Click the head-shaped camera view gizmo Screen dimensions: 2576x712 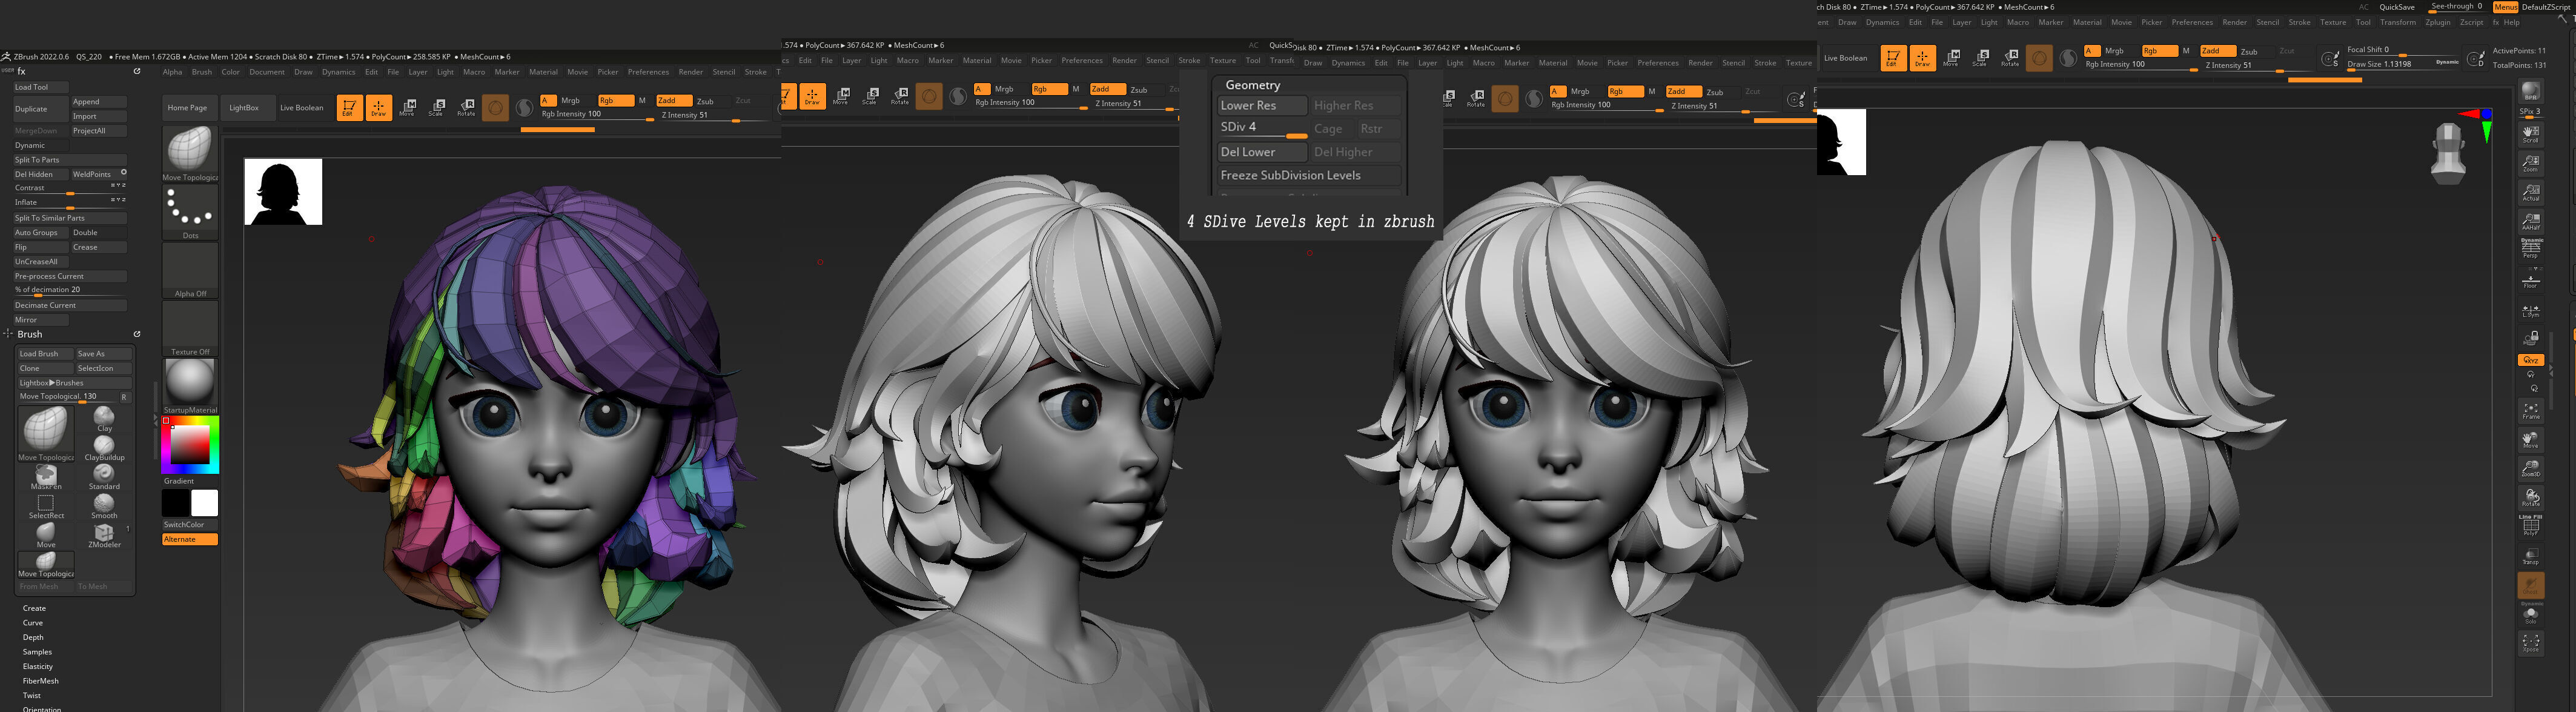pos(2447,153)
